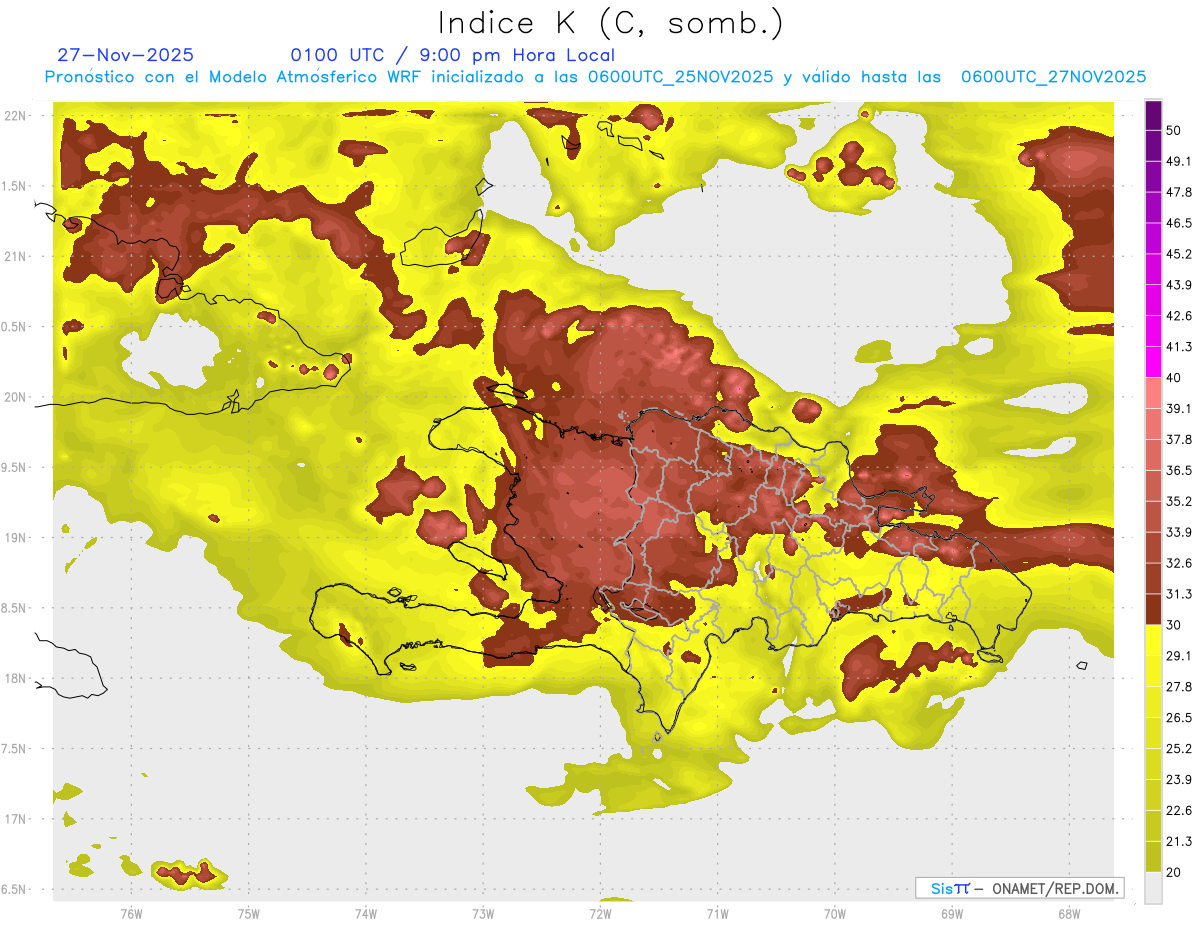Image resolution: width=1200 pixels, height=927 pixels.
Task: Select the date text '27-Nov-2025'
Action: (126, 55)
